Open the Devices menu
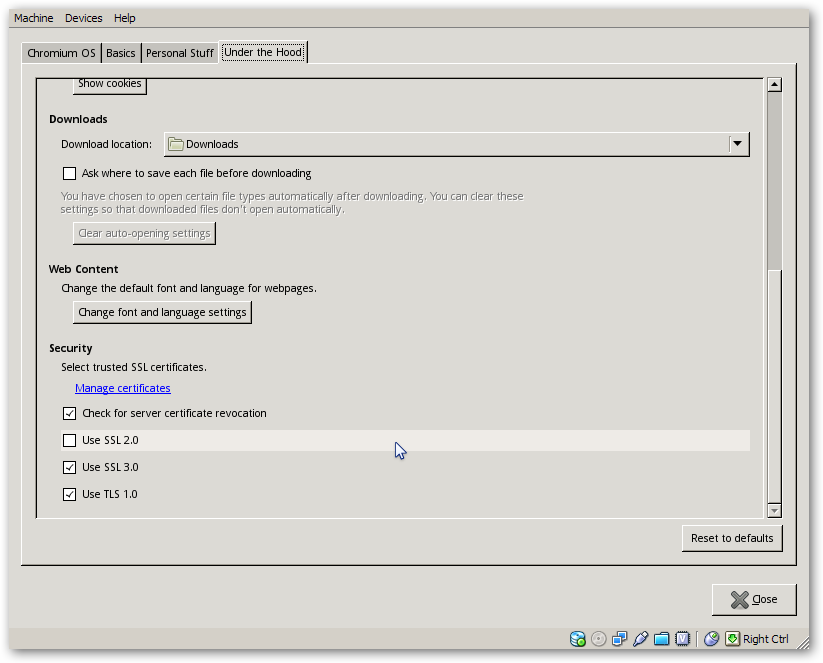 (83, 18)
